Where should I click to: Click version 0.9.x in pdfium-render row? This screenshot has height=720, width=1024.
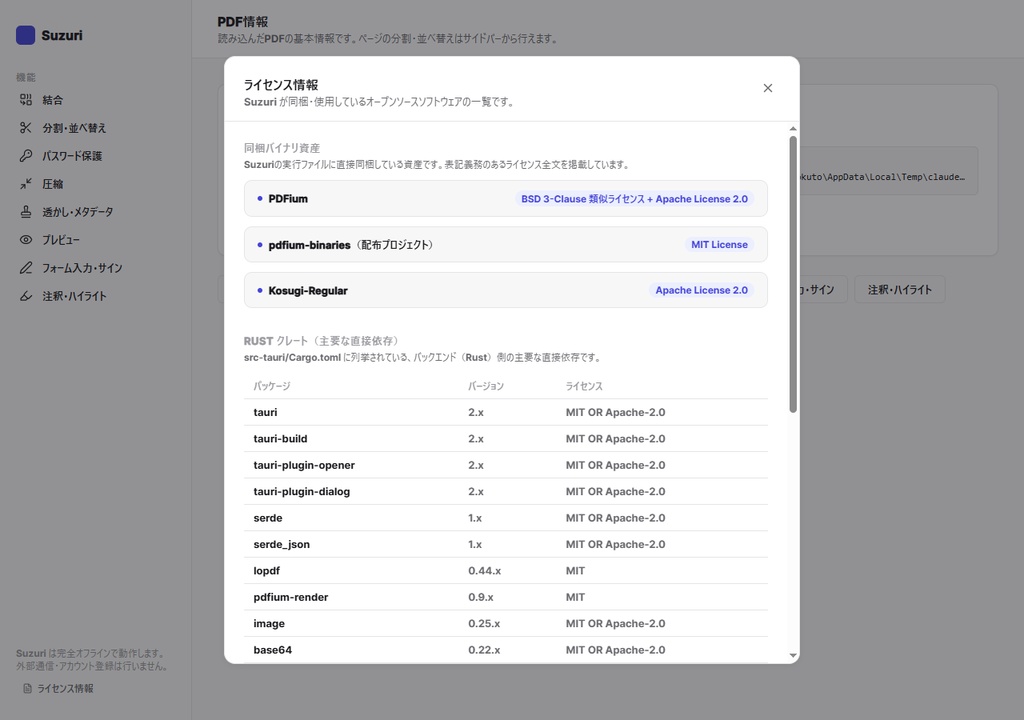481,597
